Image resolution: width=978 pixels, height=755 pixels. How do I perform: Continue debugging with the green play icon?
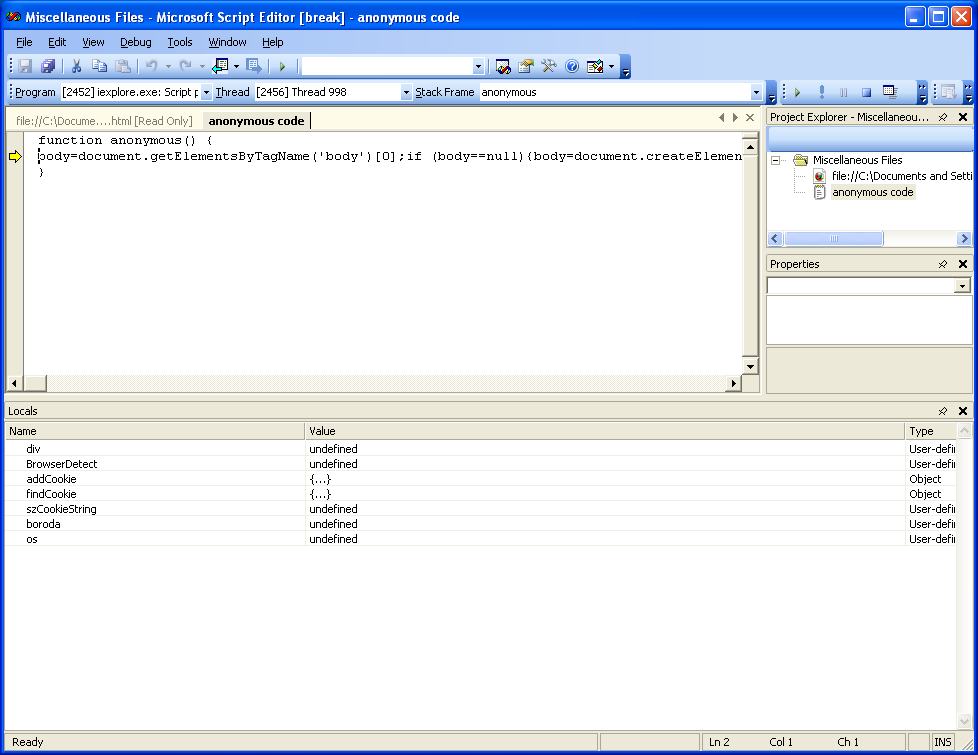(x=797, y=92)
